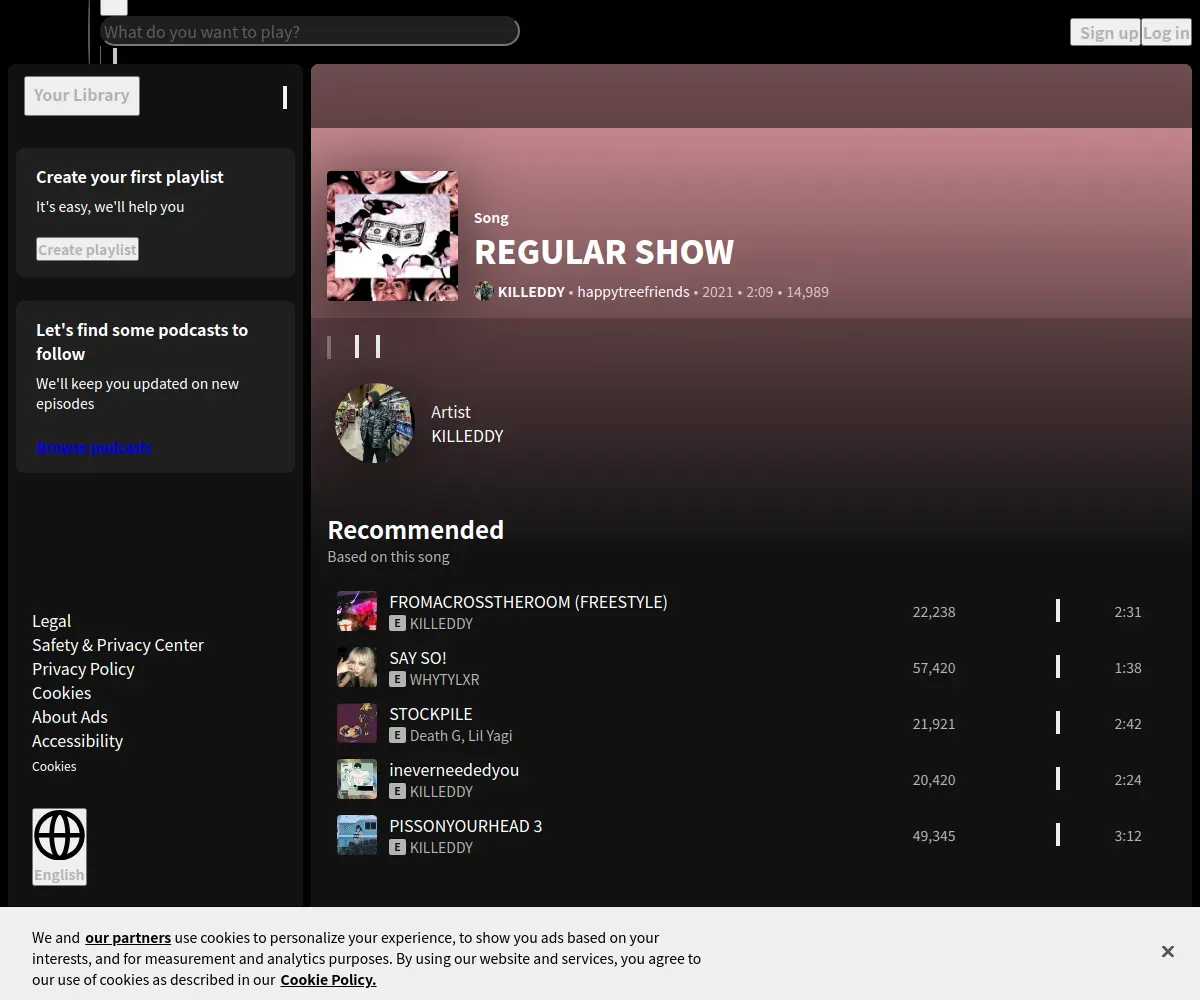Click the KILLEDDY name in the Artist card
The width and height of the screenshot is (1200, 1000).
pyautogui.click(x=467, y=436)
